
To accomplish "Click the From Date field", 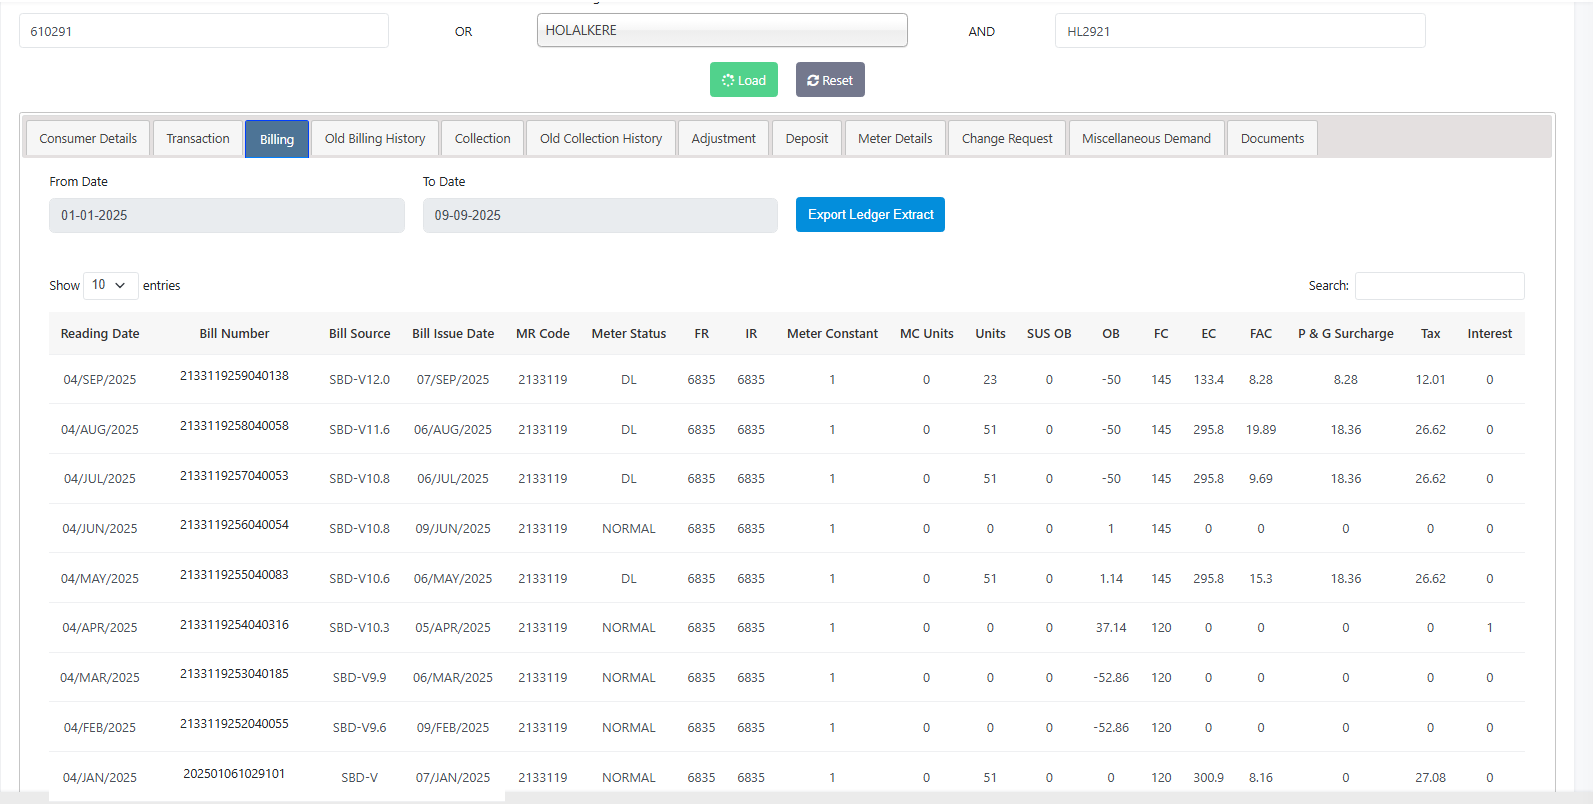I will [x=227, y=216].
